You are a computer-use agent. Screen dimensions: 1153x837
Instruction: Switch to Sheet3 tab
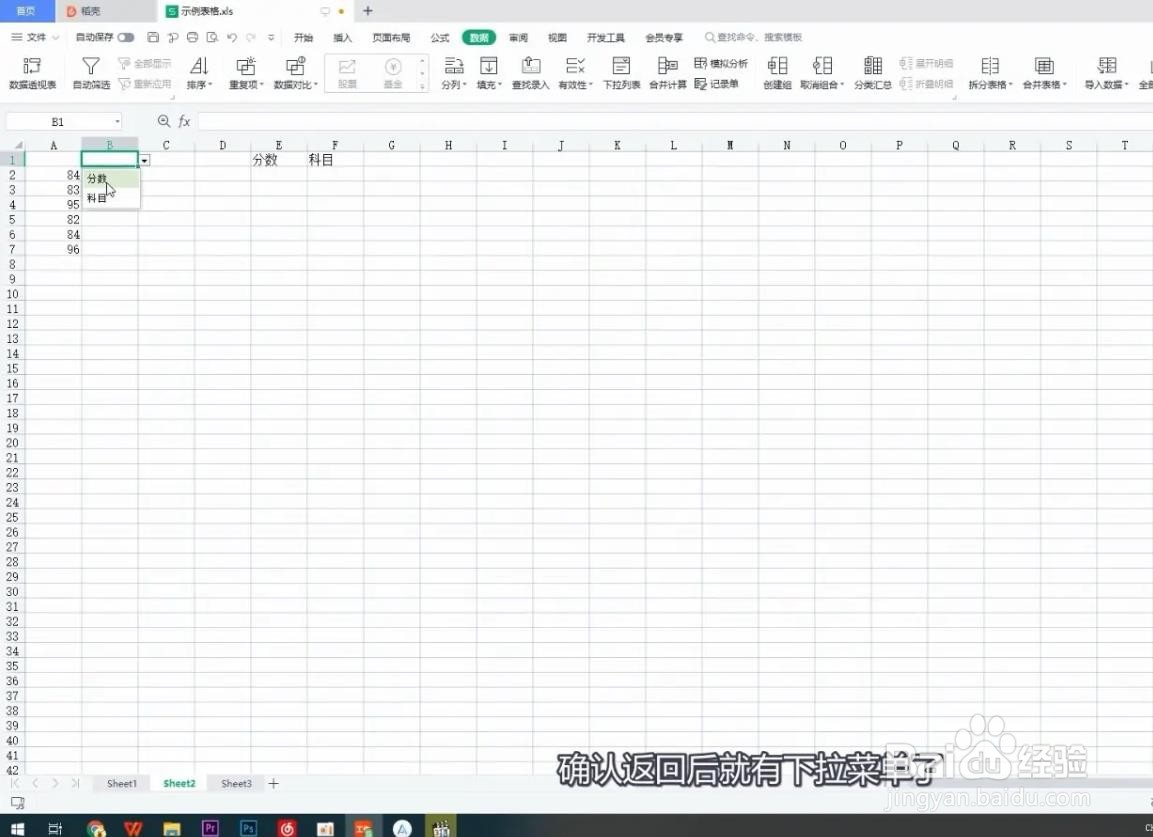(x=236, y=783)
